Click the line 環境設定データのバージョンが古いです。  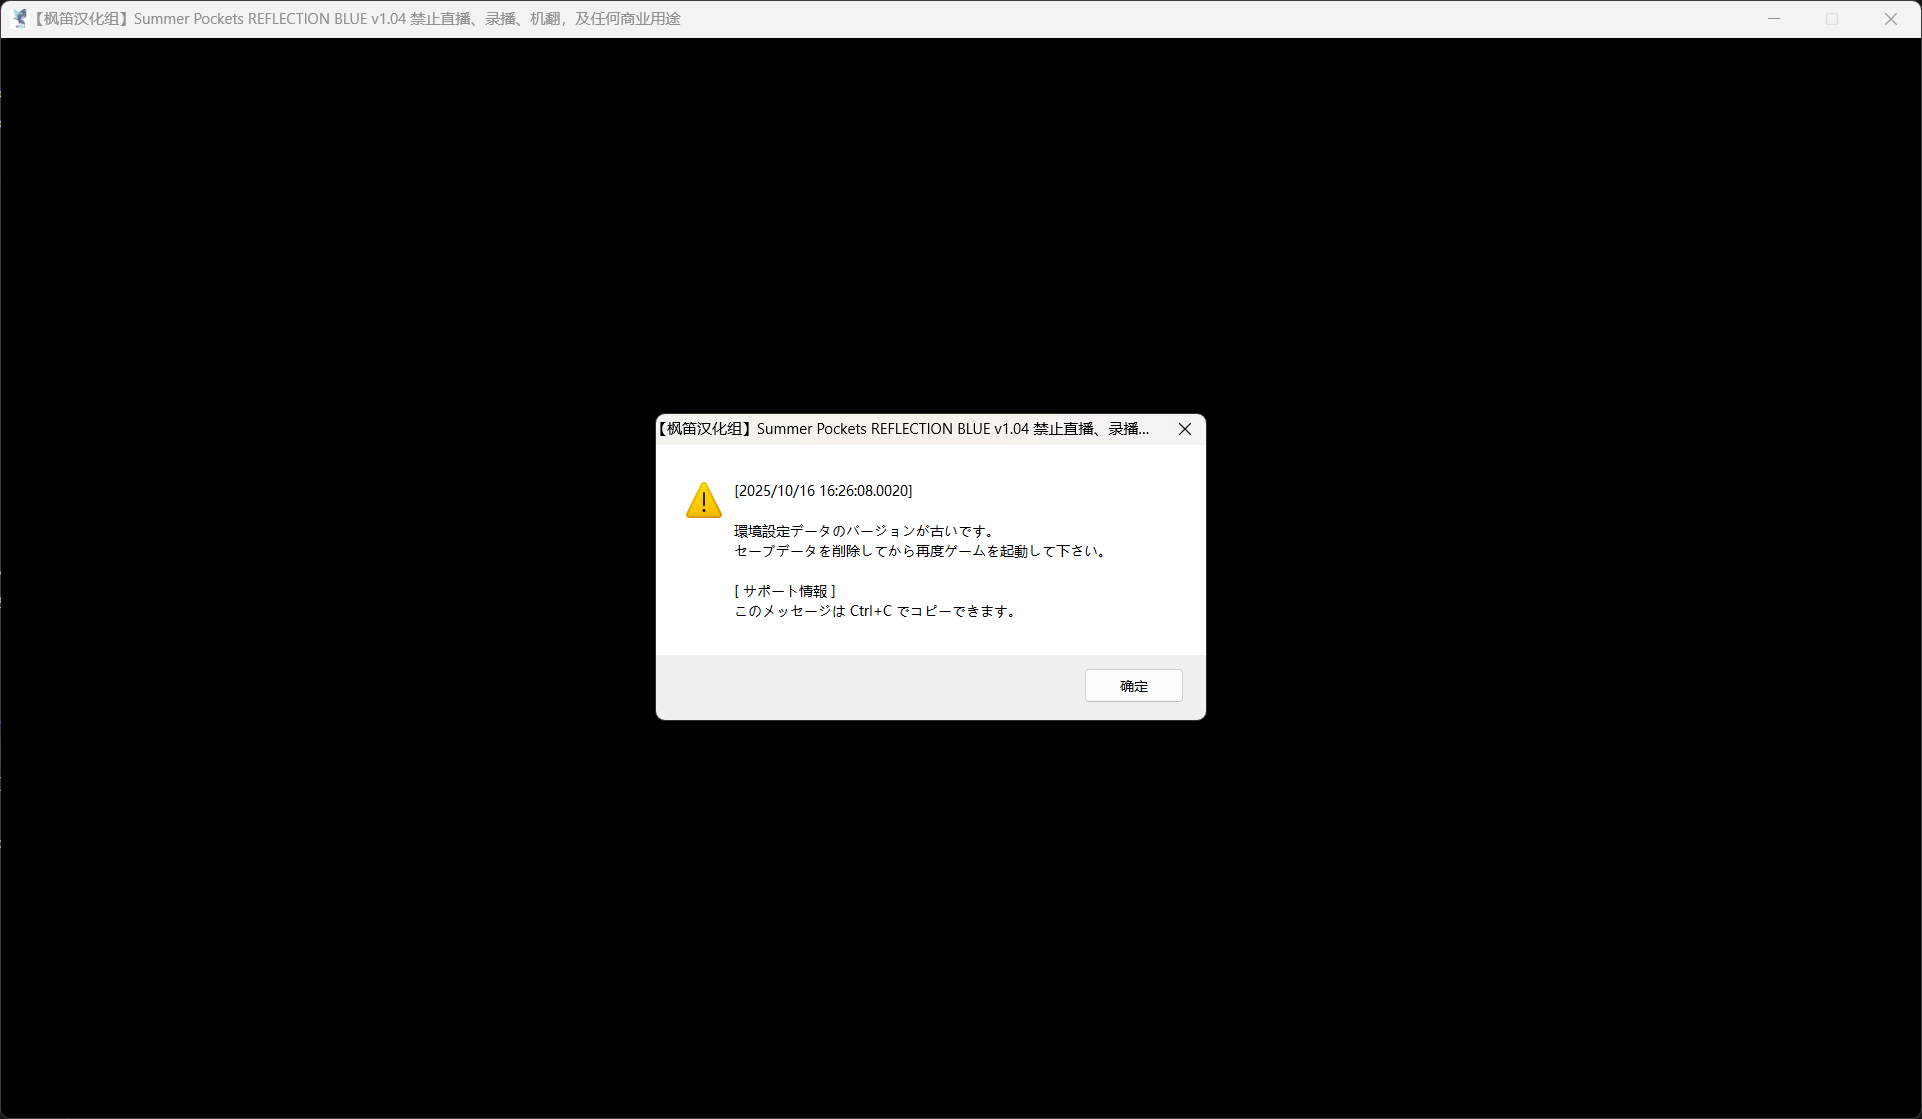pos(866,531)
